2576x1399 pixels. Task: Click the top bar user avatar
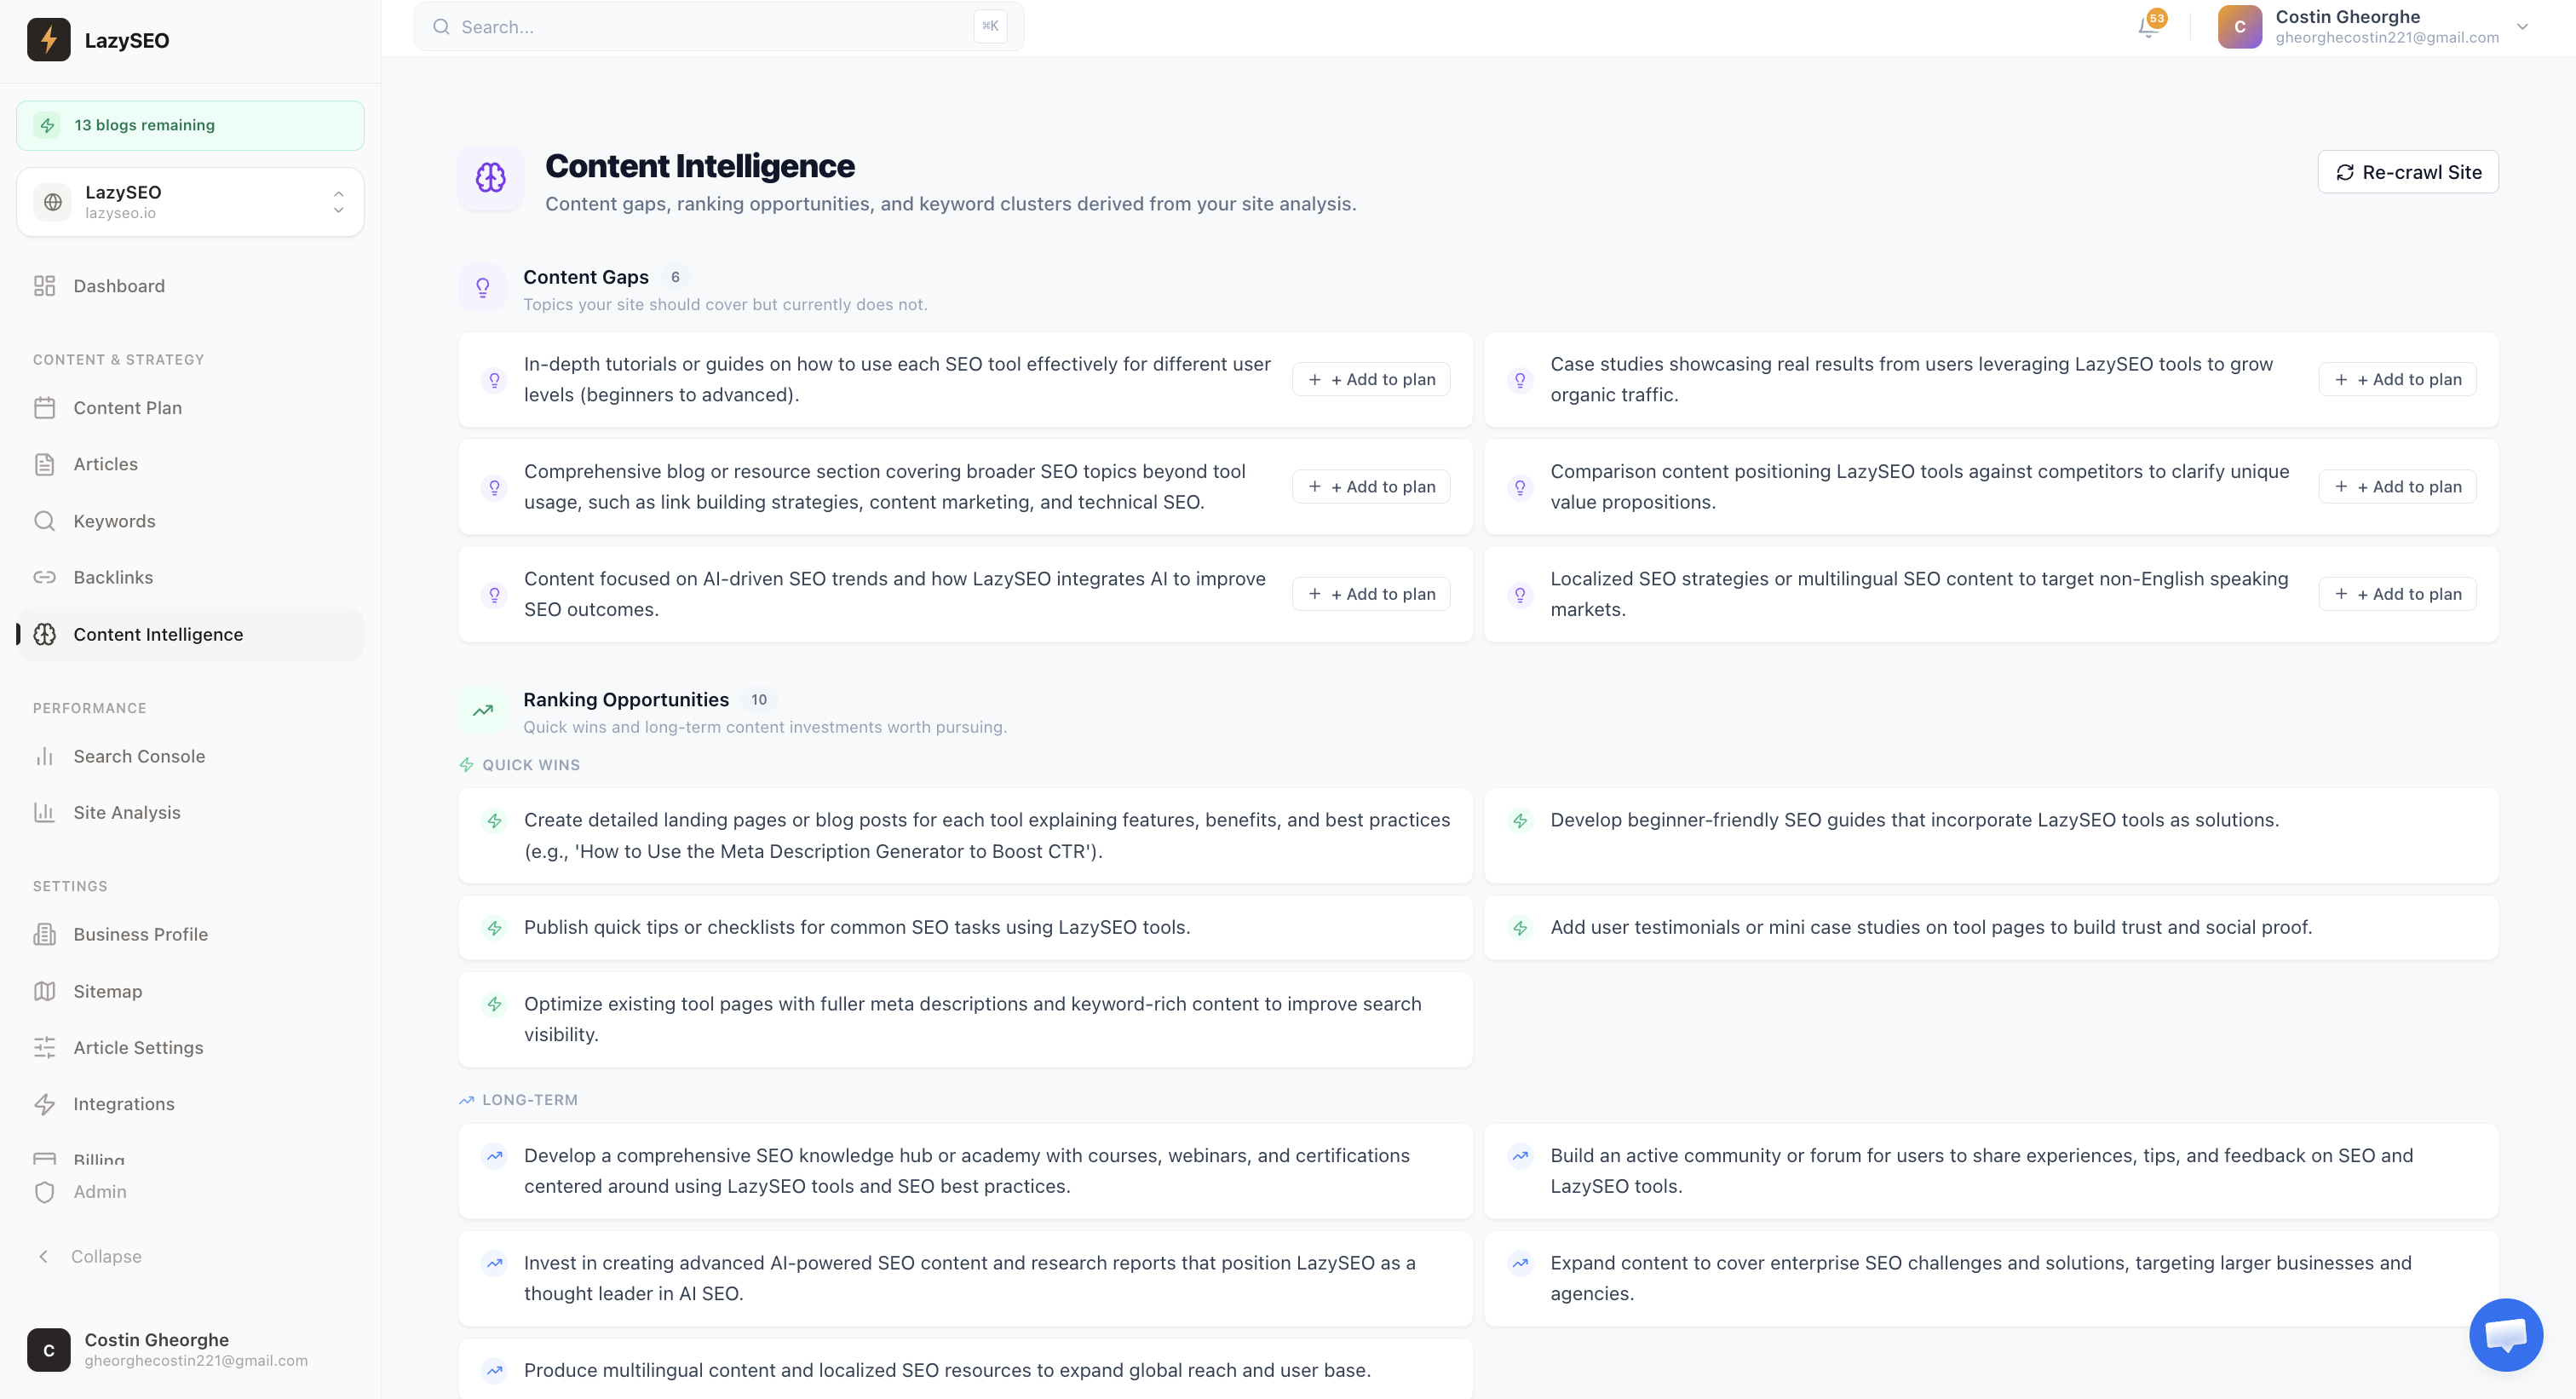pos(2239,27)
